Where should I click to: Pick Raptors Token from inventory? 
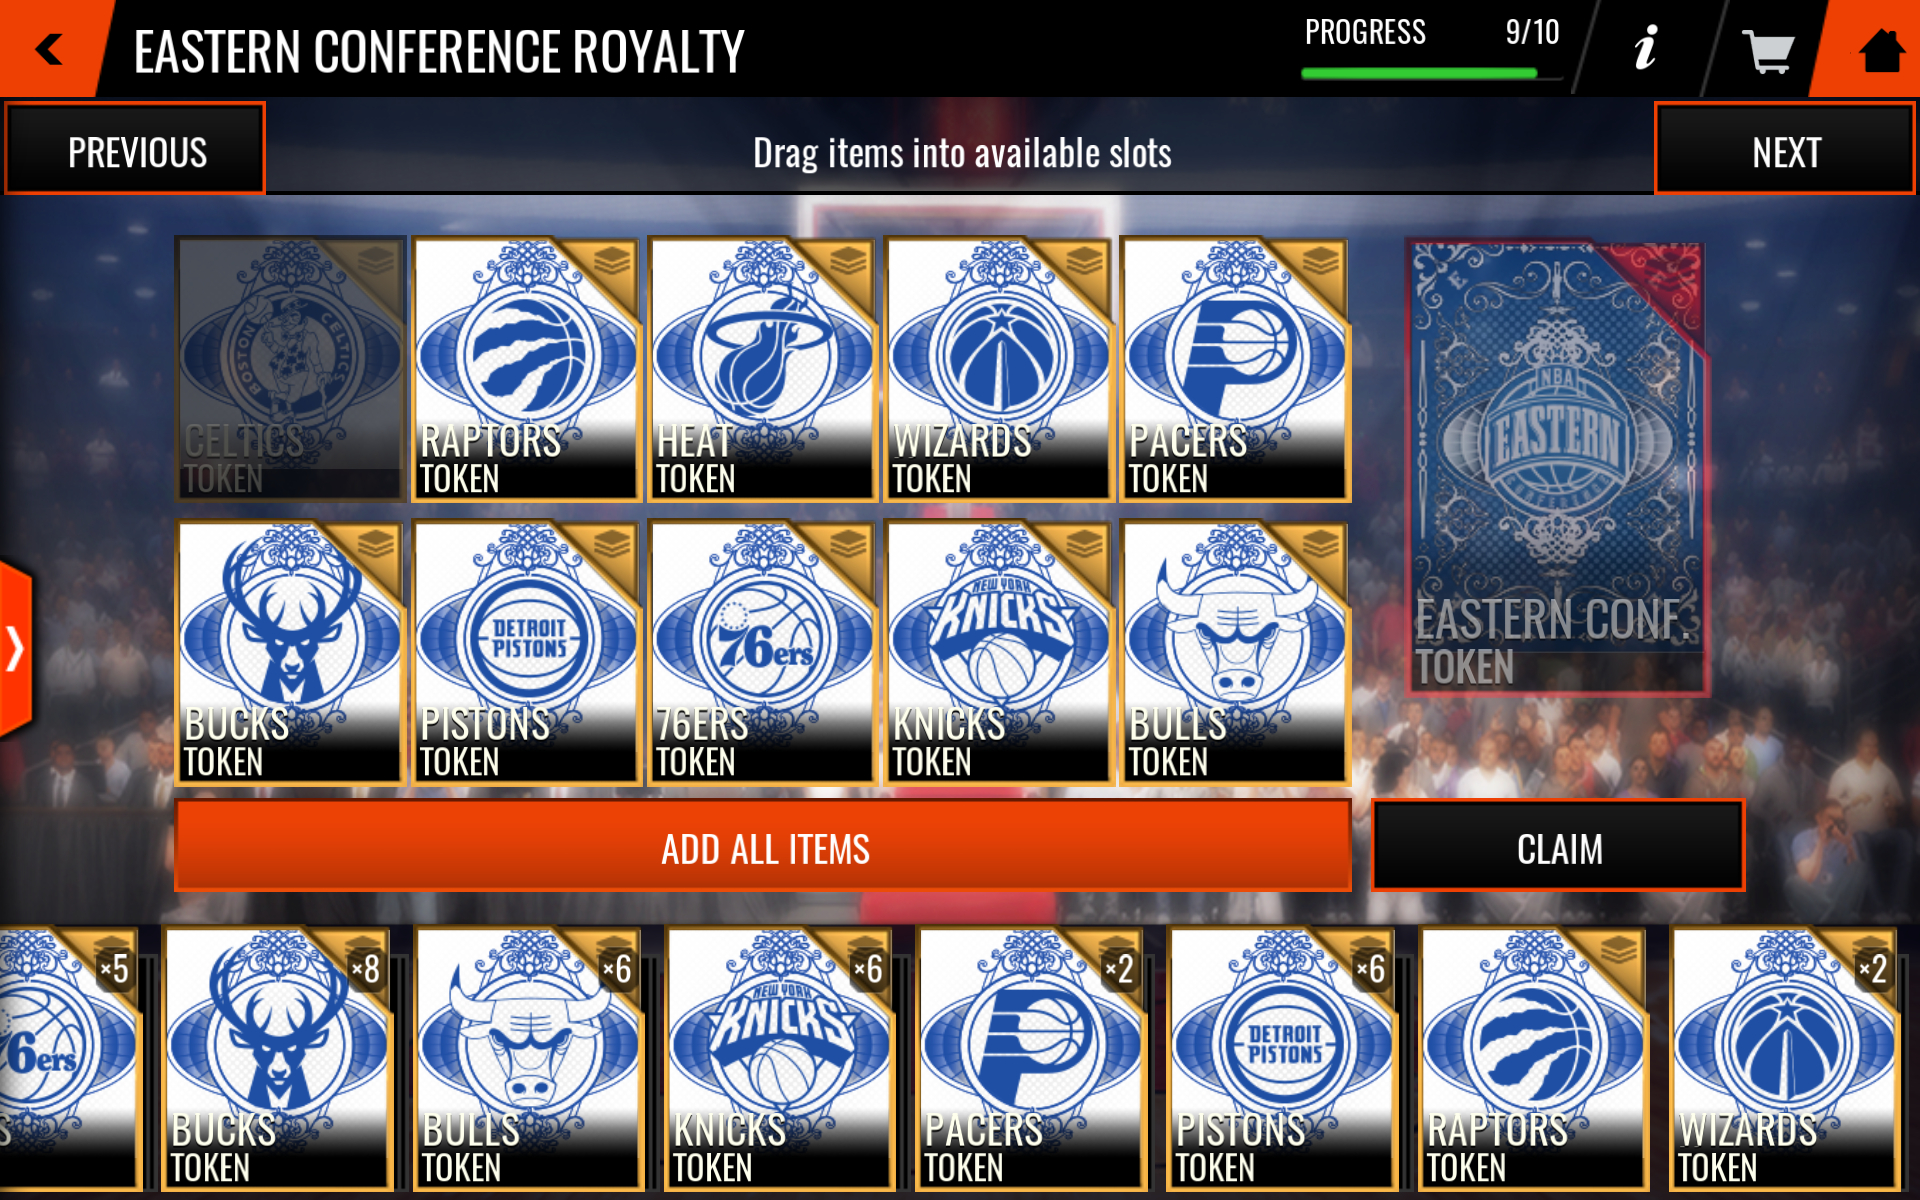click(x=1533, y=1058)
